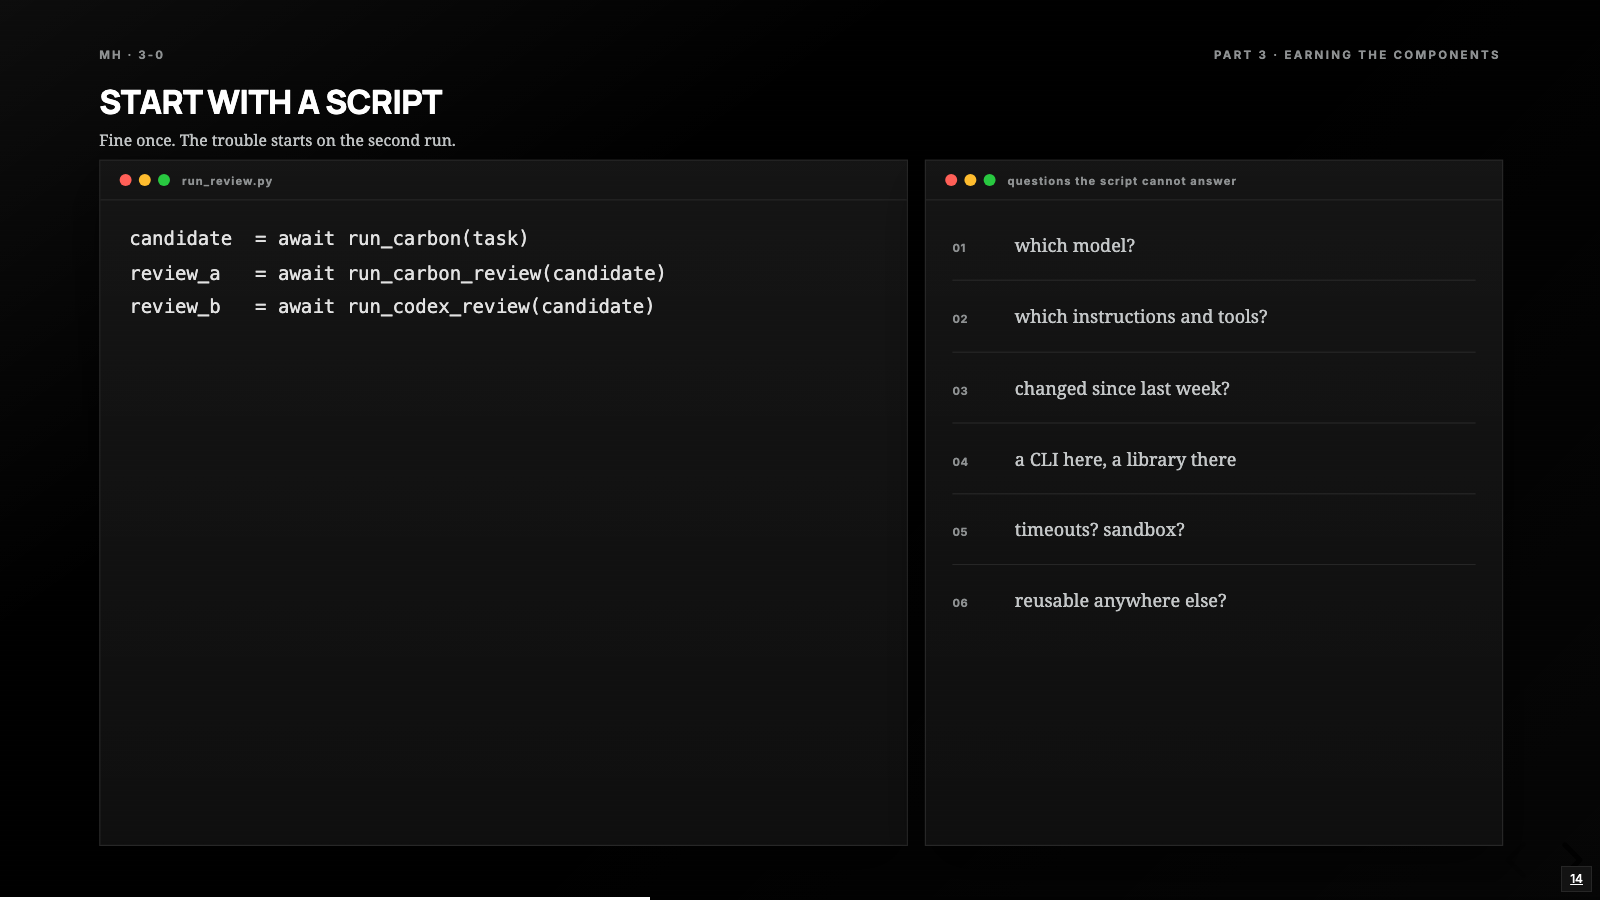Click 'which instructions and tools?' row
This screenshot has width=1600, height=900.
tap(1213, 317)
